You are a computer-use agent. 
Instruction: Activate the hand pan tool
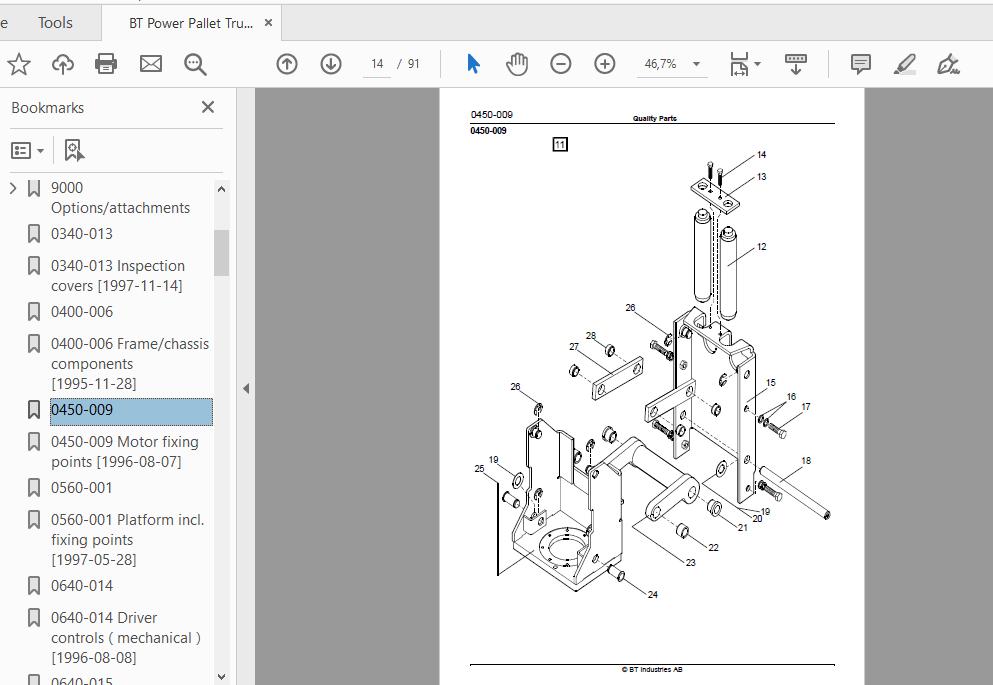(x=517, y=64)
